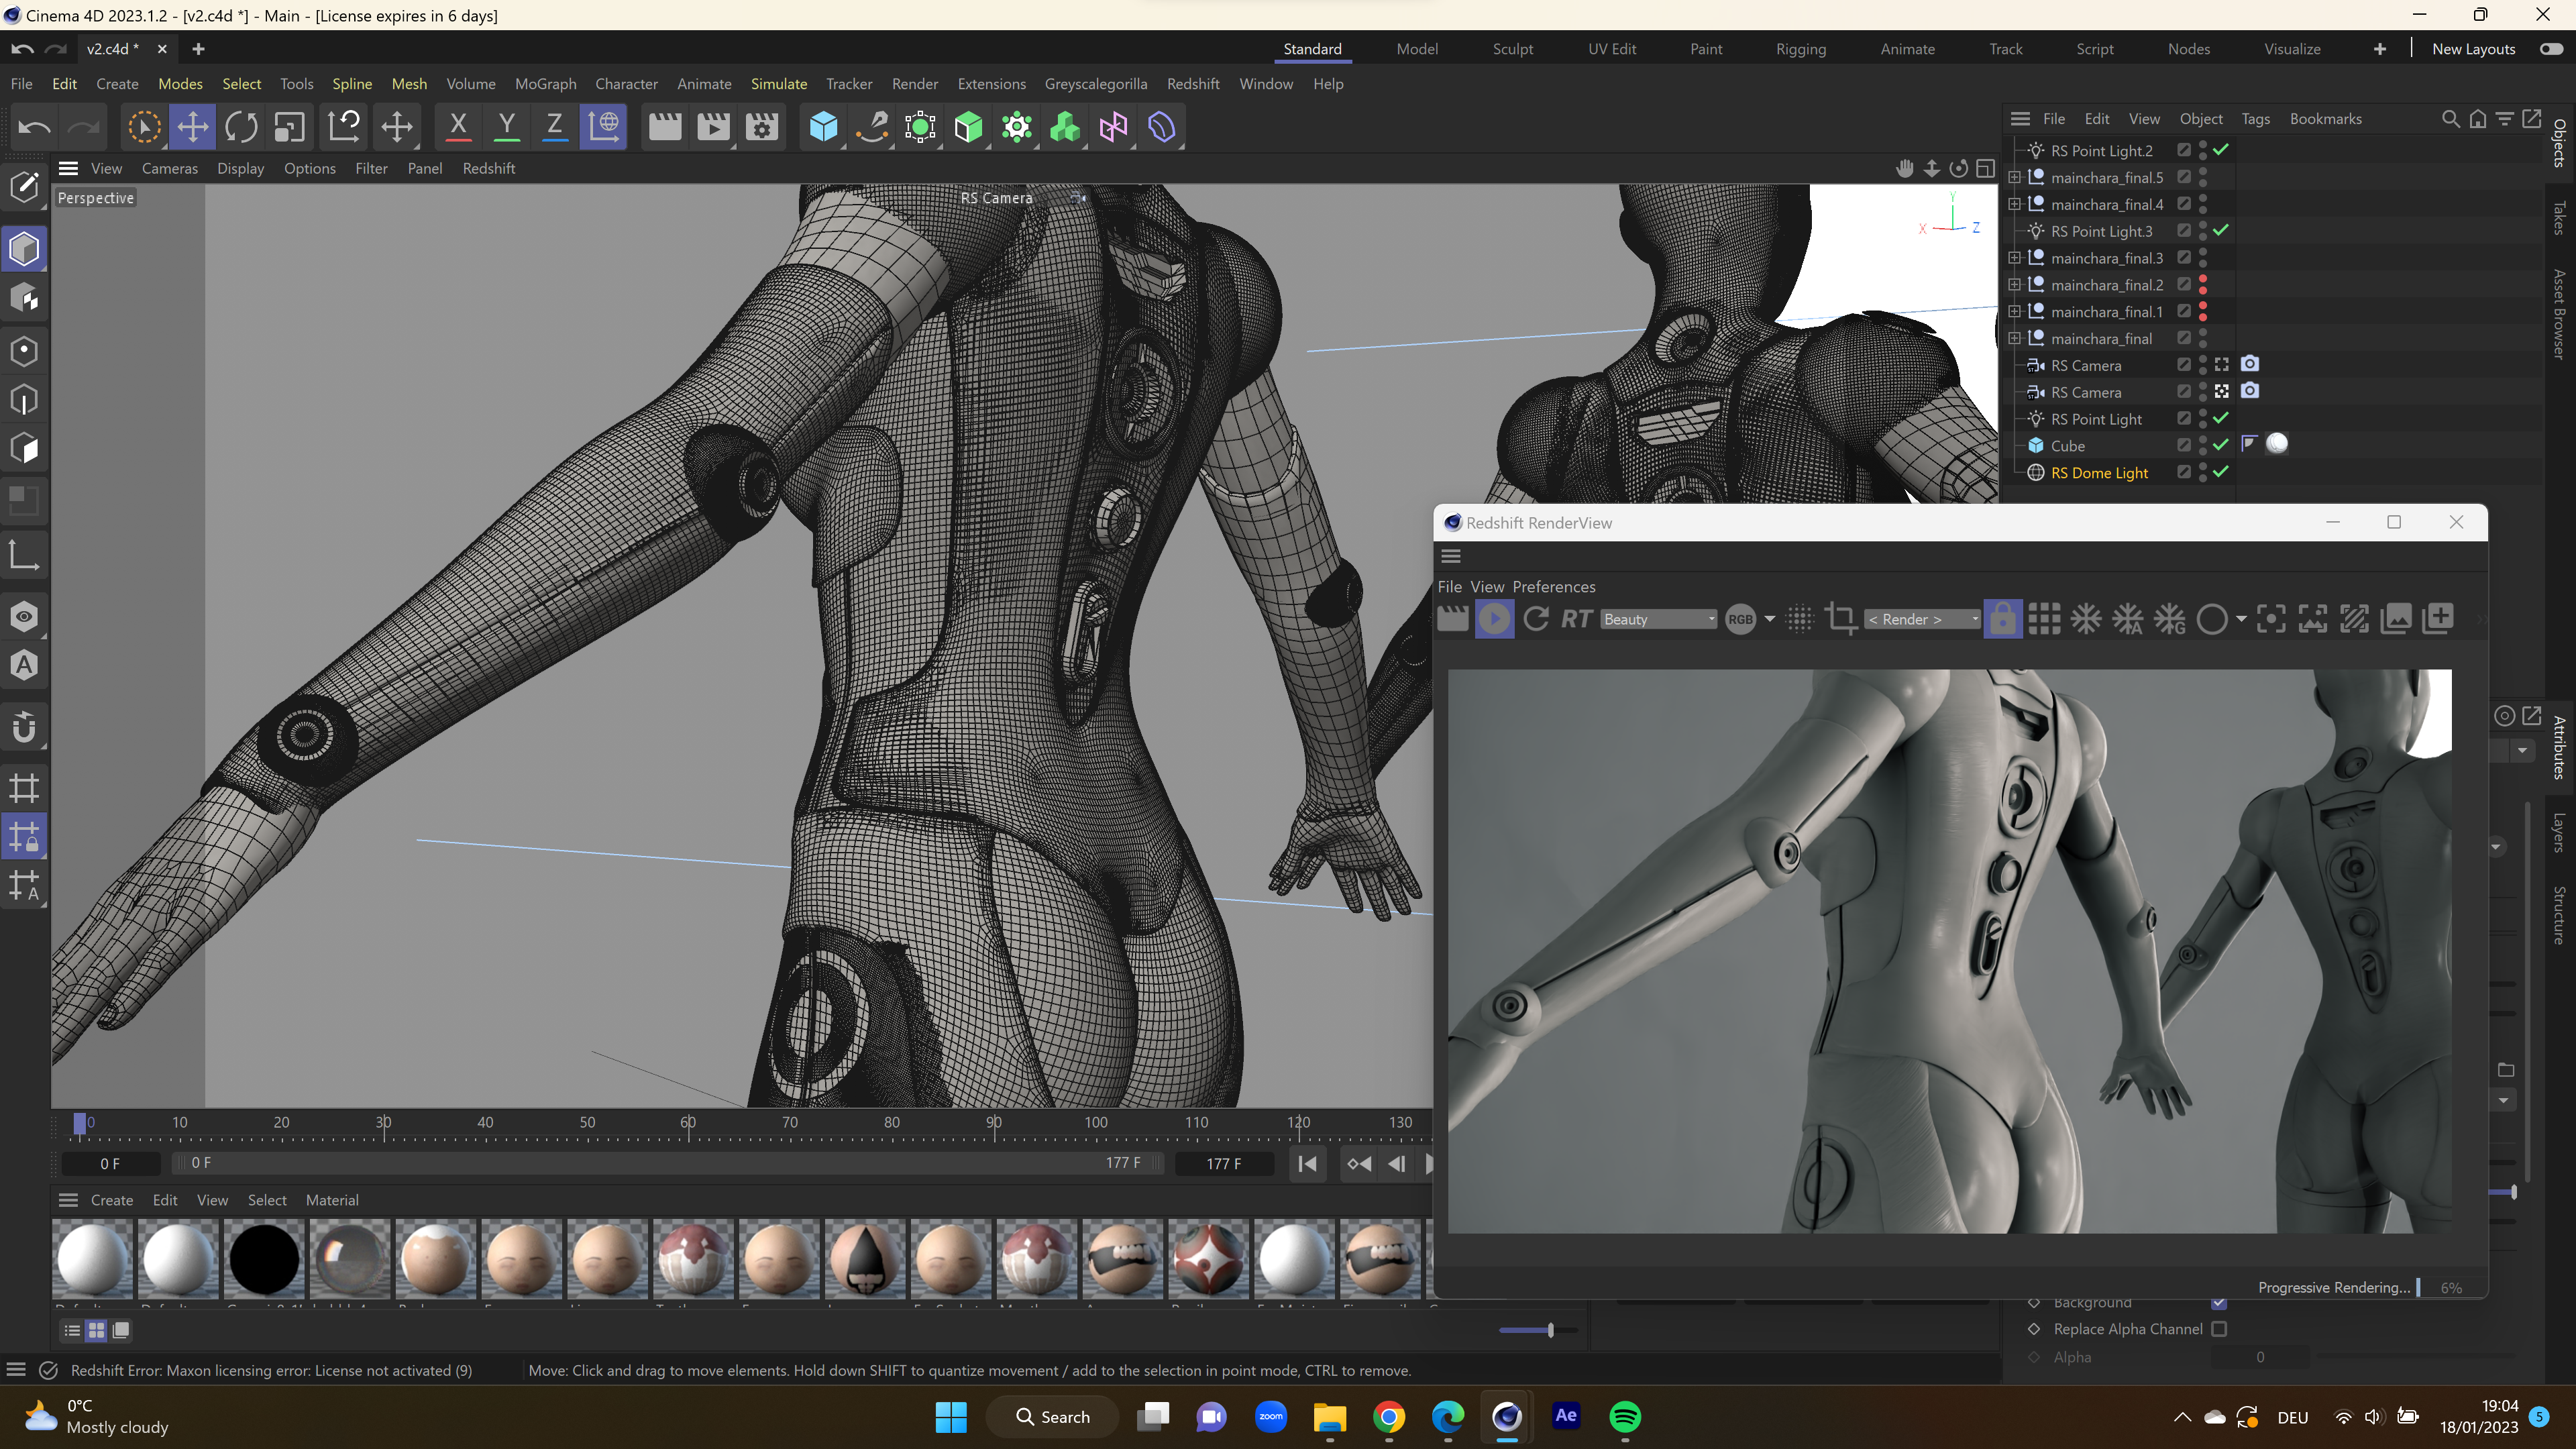Go to start of timeline button
Screen dimensions: 2576x1449
click(x=1307, y=1164)
